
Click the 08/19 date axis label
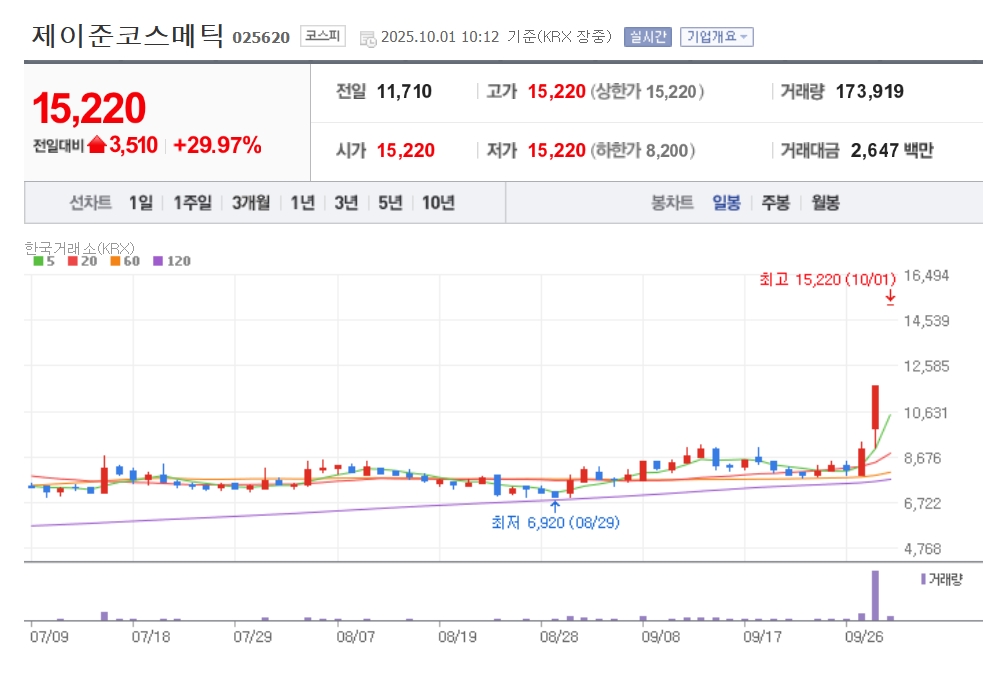tap(457, 637)
